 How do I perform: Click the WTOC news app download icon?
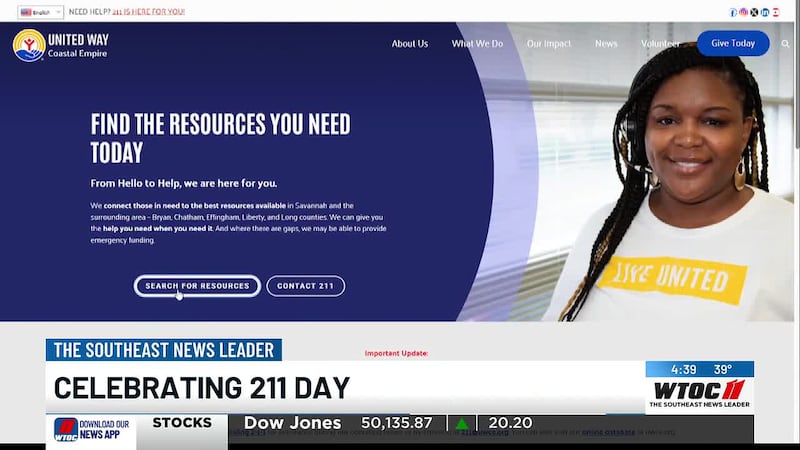pyautogui.click(x=66, y=430)
